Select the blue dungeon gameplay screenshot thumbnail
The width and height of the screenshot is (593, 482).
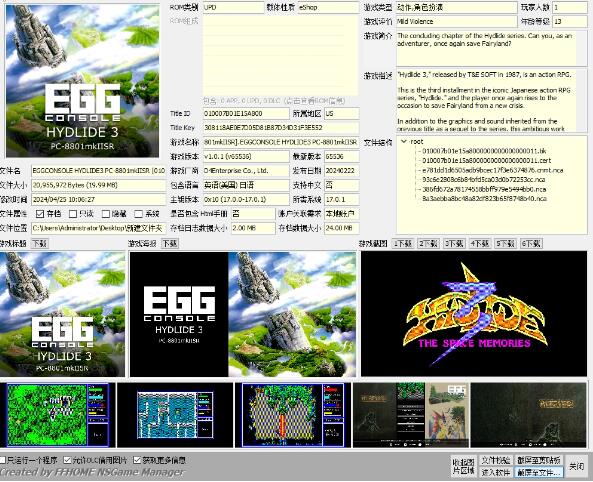pyautogui.click(x=175, y=415)
